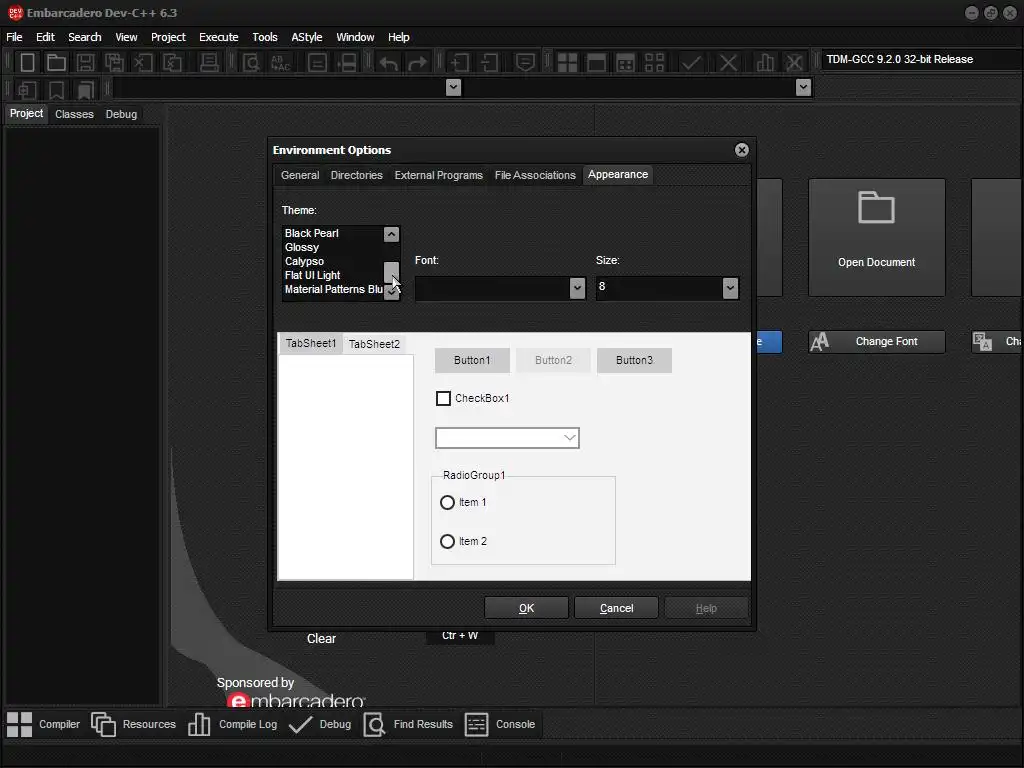The width and height of the screenshot is (1024, 768).
Task: Click OK in Environment Options
Action: (x=526, y=608)
